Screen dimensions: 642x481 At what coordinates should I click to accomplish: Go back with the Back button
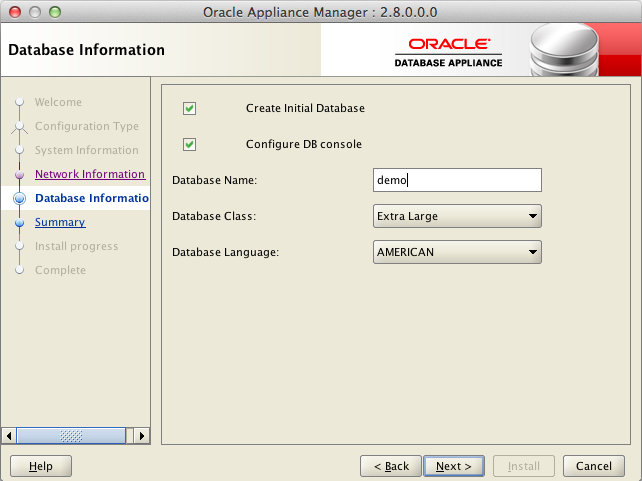pos(391,466)
